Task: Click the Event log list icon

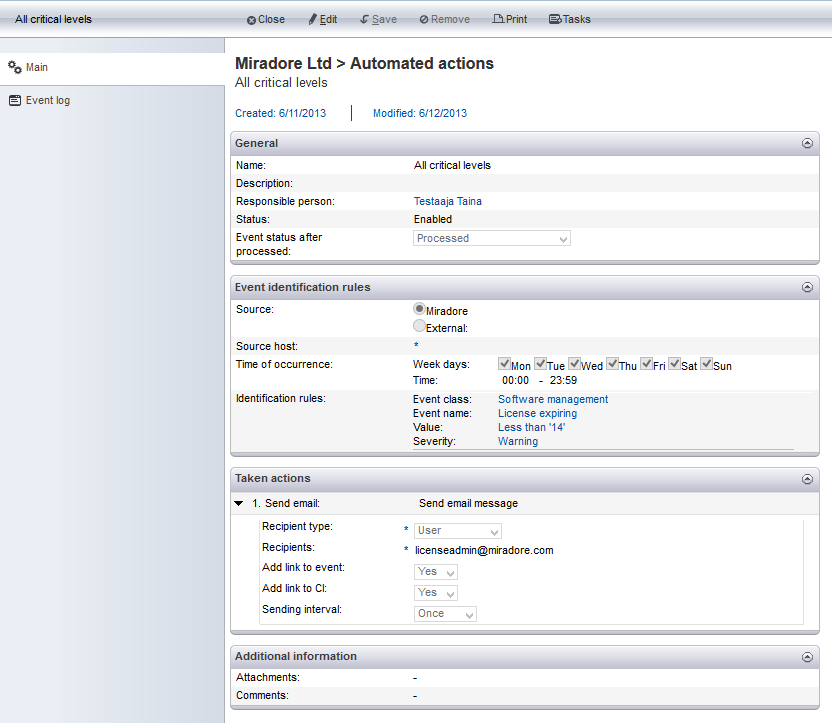Action: pos(15,100)
